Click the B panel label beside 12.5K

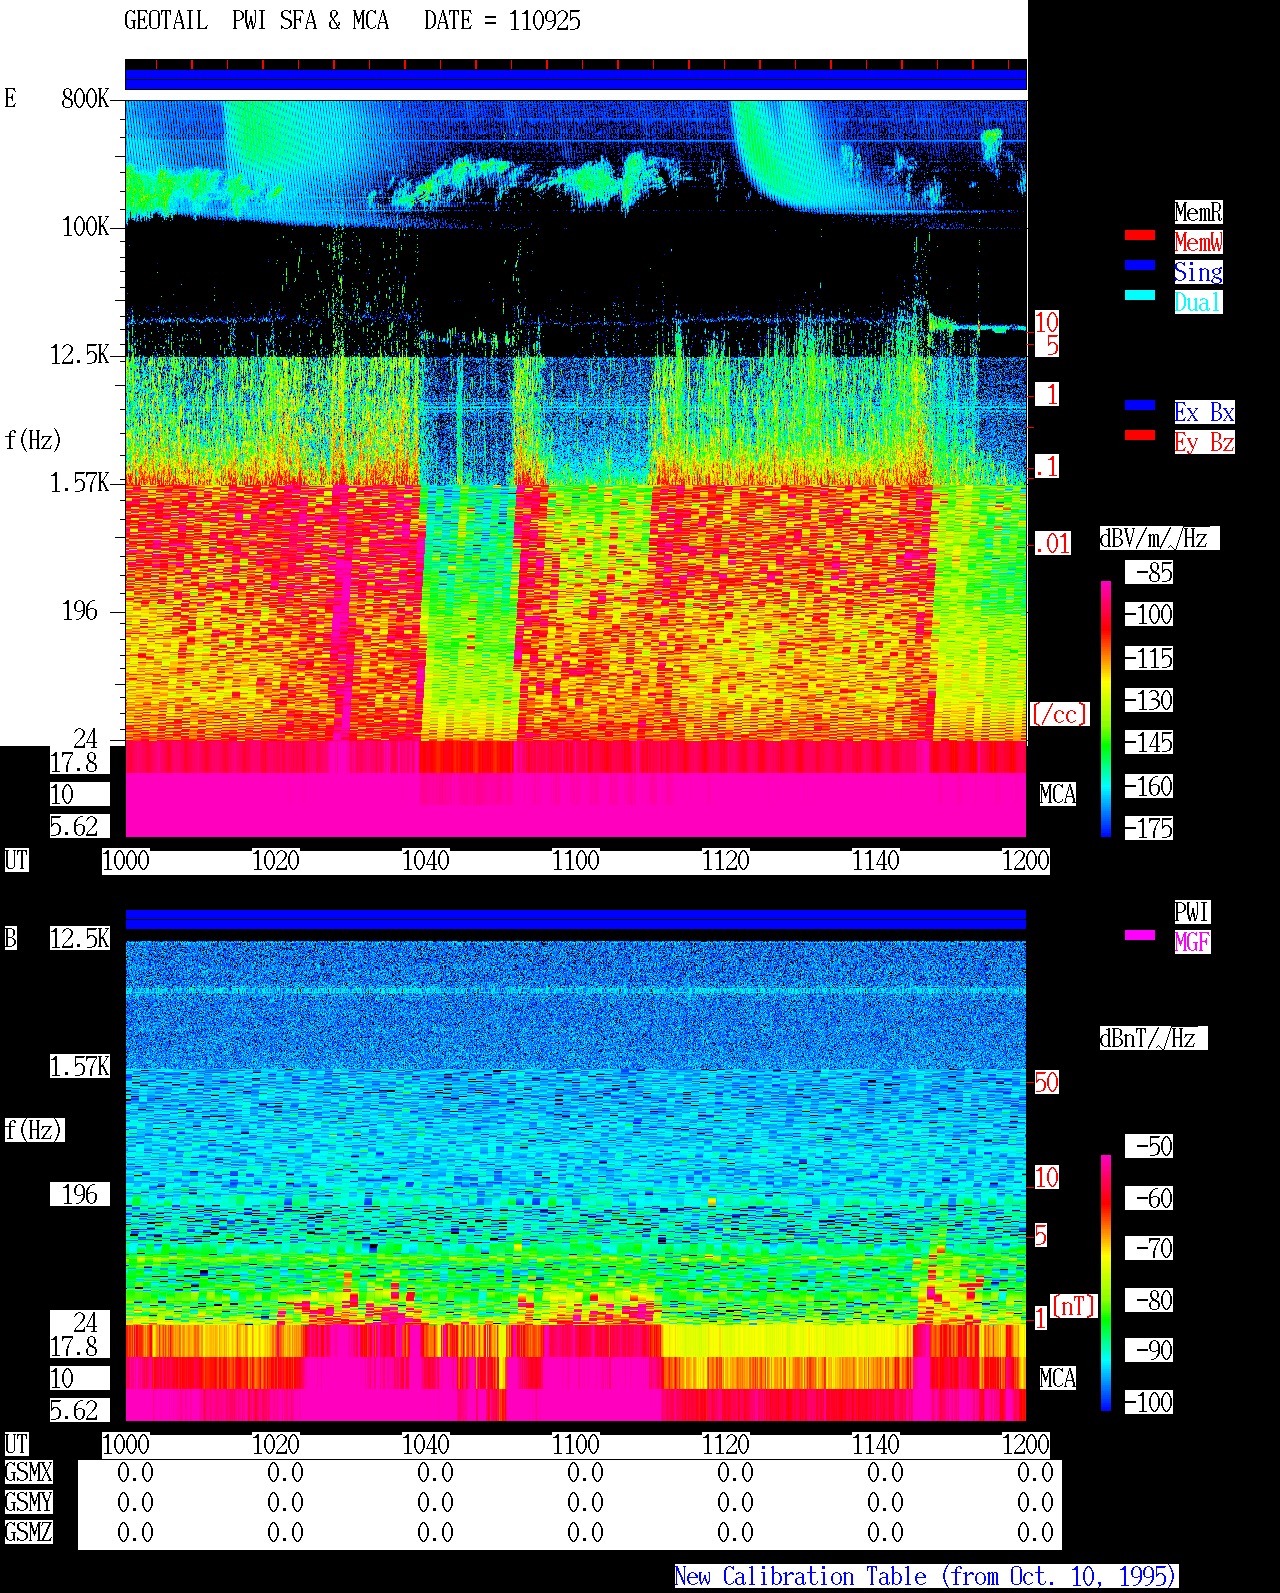click(x=10, y=939)
